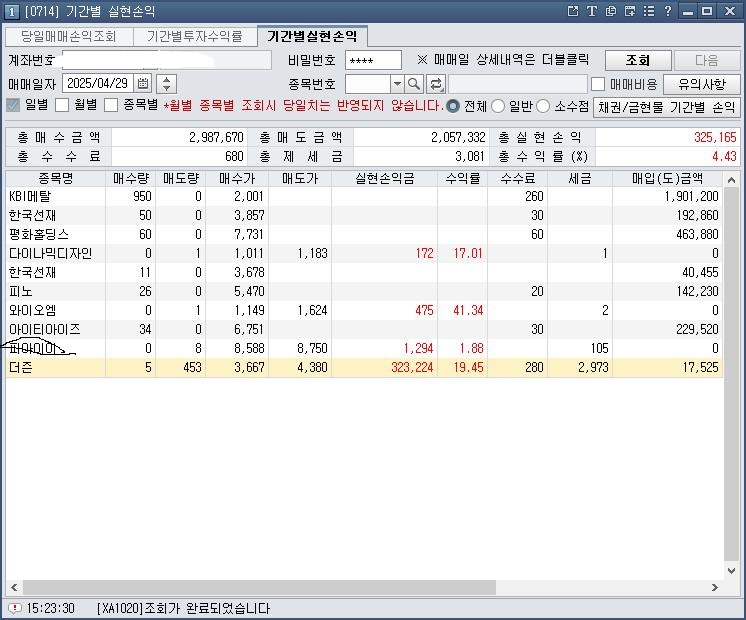
Task: Click the magnifier search icon for 종목번호
Action: click(x=414, y=84)
